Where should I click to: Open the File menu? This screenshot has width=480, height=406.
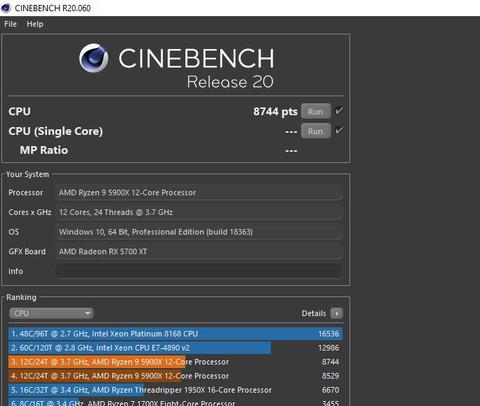pos(10,24)
